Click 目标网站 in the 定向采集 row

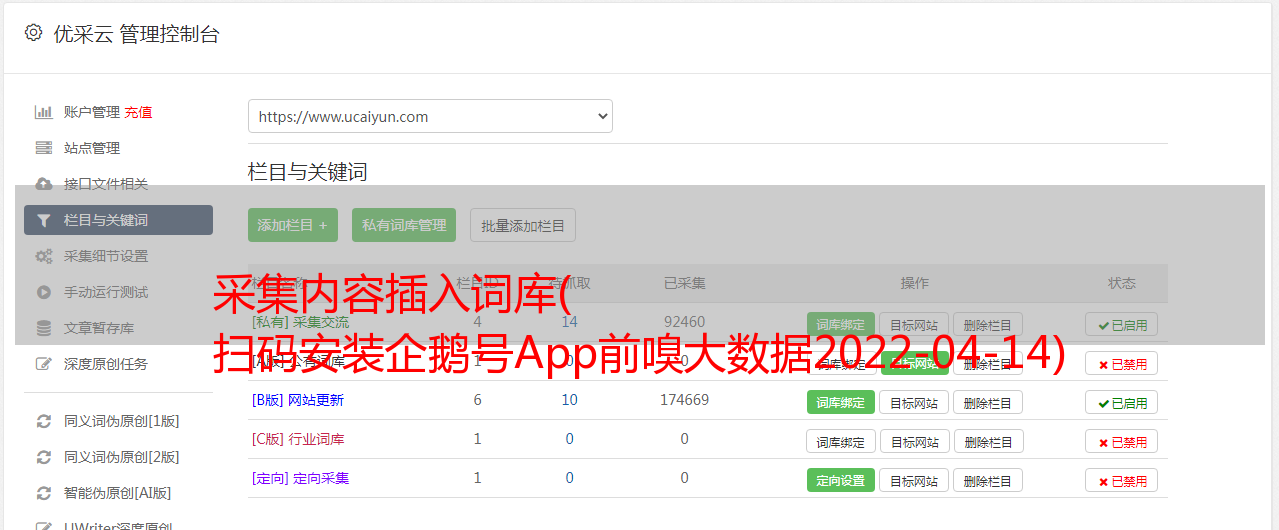[914, 480]
